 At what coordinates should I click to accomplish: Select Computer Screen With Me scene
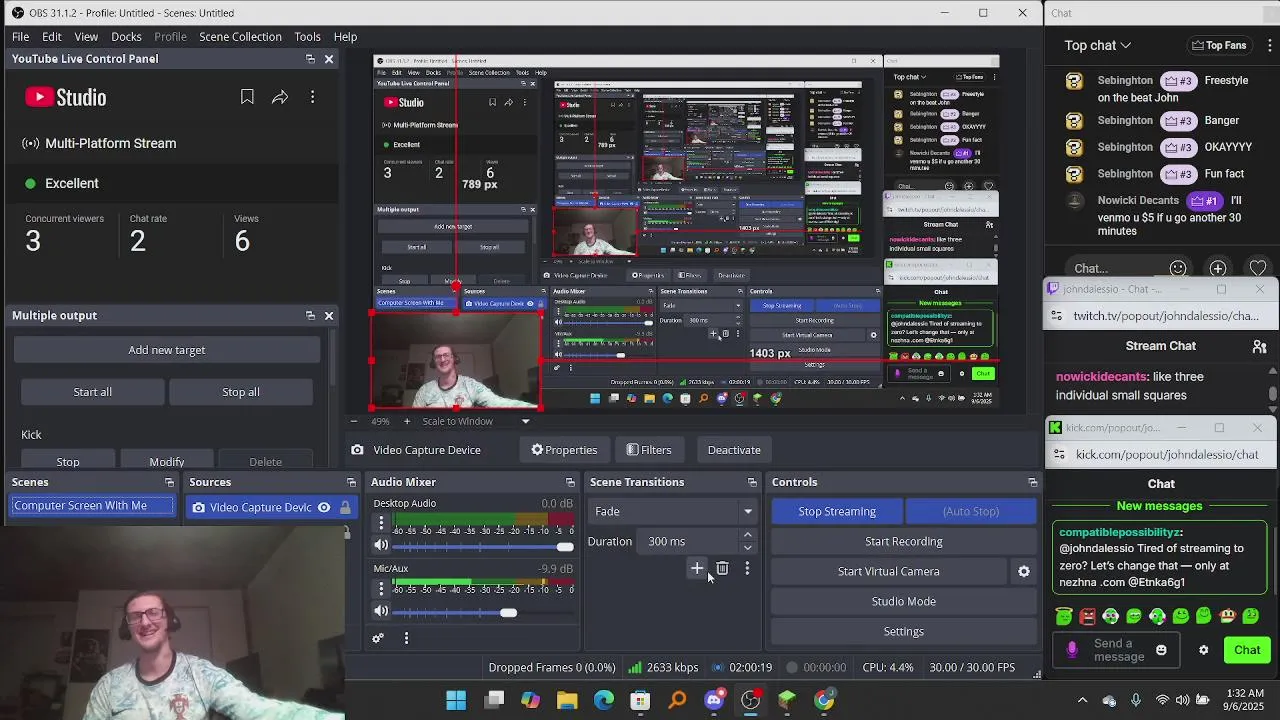click(93, 506)
